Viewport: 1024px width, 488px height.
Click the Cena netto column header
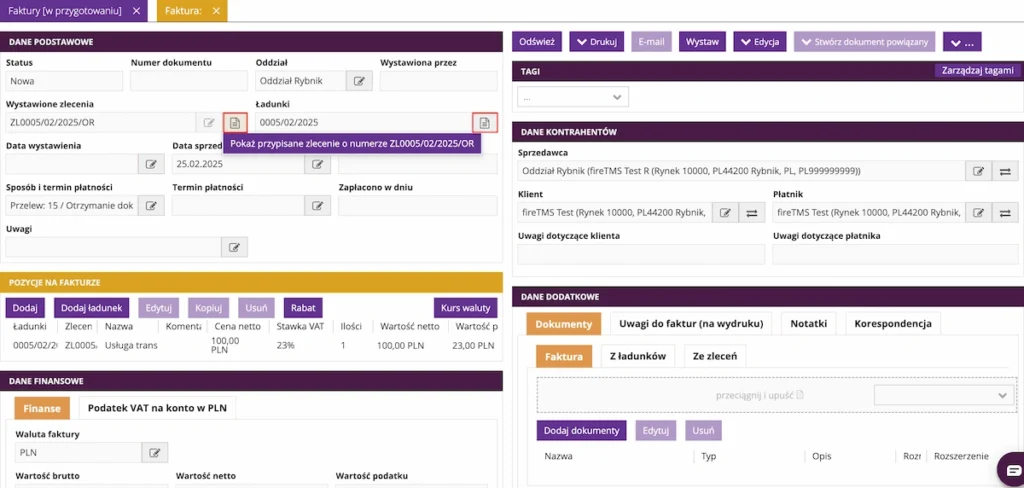coord(236,326)
